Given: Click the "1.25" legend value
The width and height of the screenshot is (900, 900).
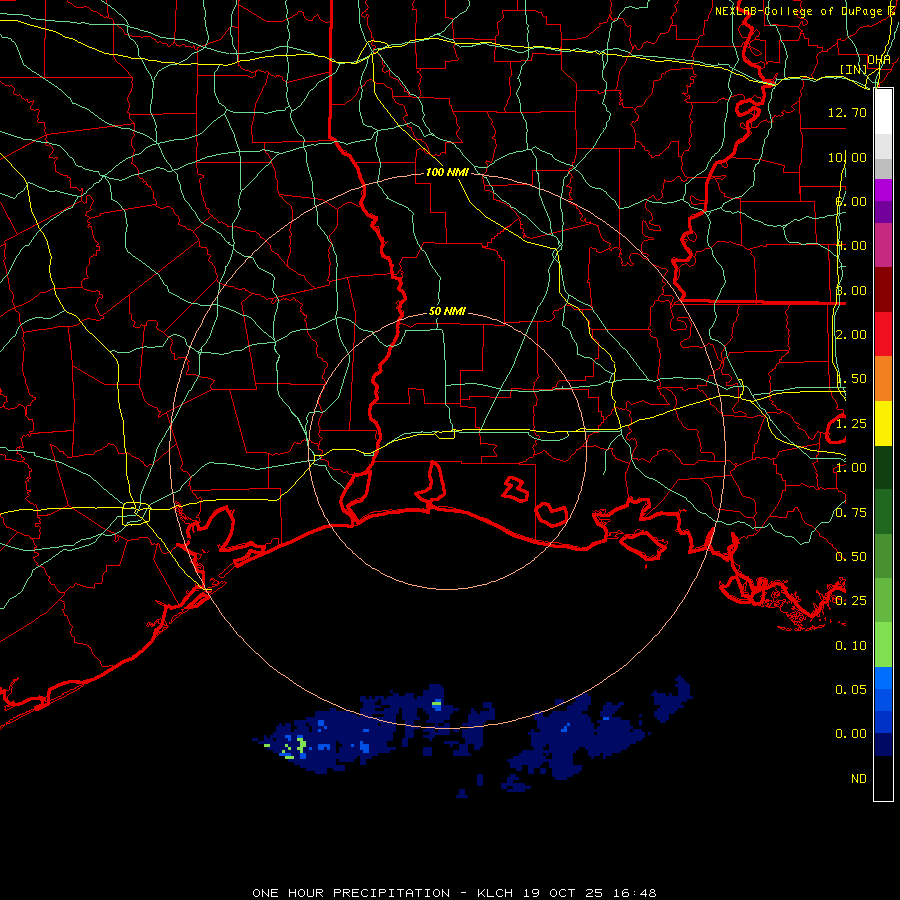Looking at the screenshot, I should click(x=851, y=424).
